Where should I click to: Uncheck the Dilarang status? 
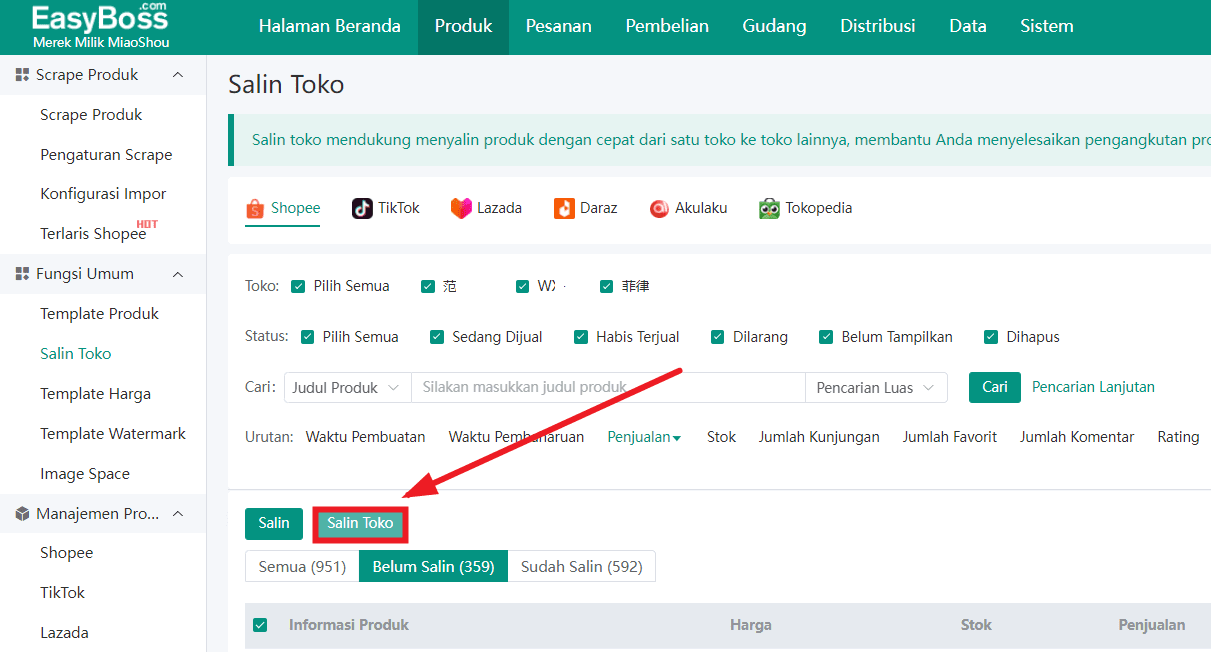[718, 337]
